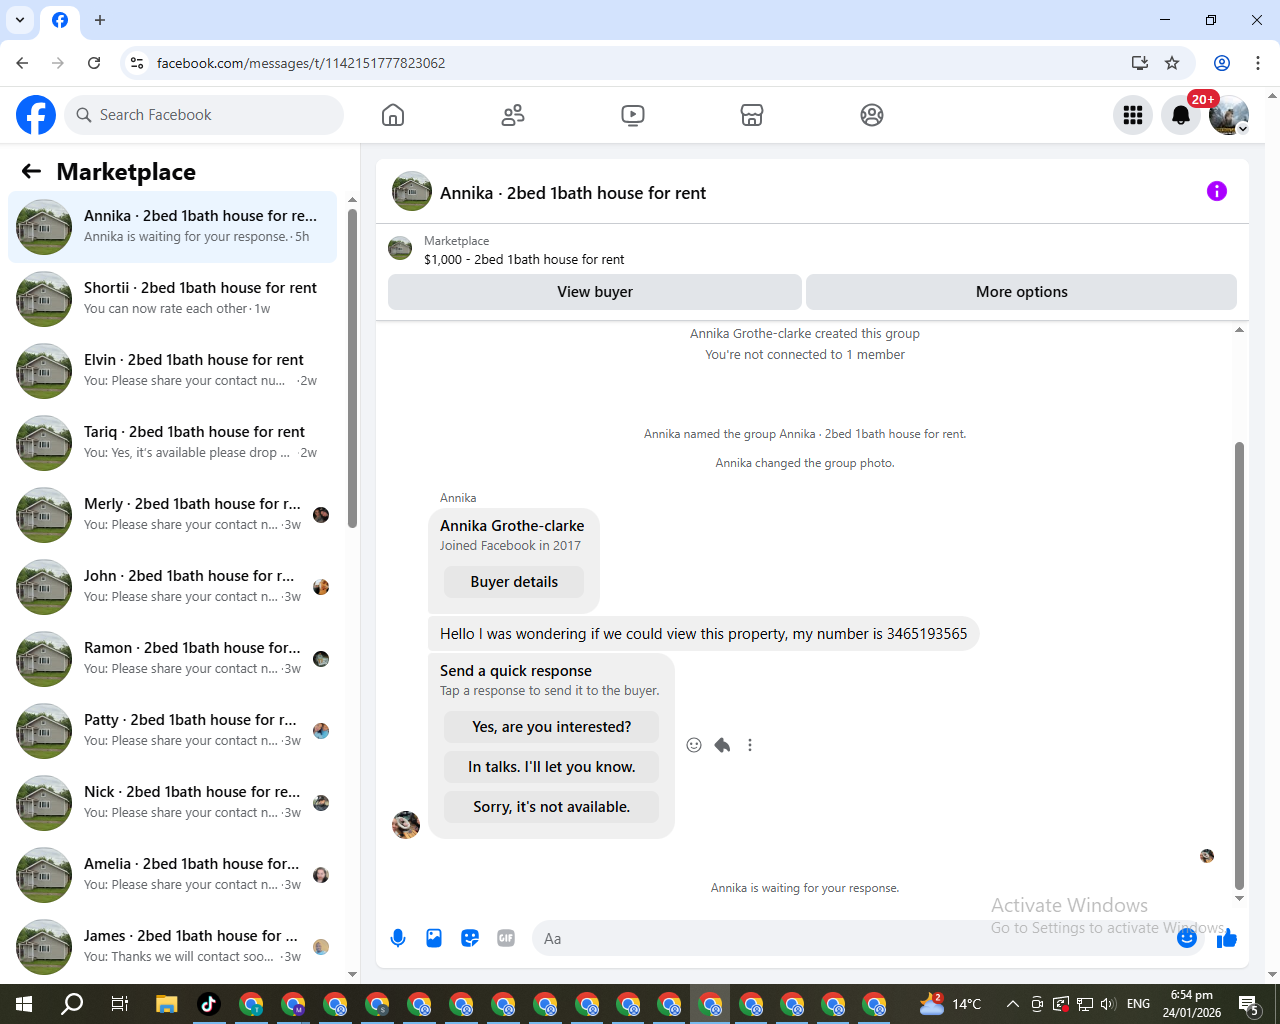Open Merly conversation
This screenshot has height=1024, width=1280.
173,515
